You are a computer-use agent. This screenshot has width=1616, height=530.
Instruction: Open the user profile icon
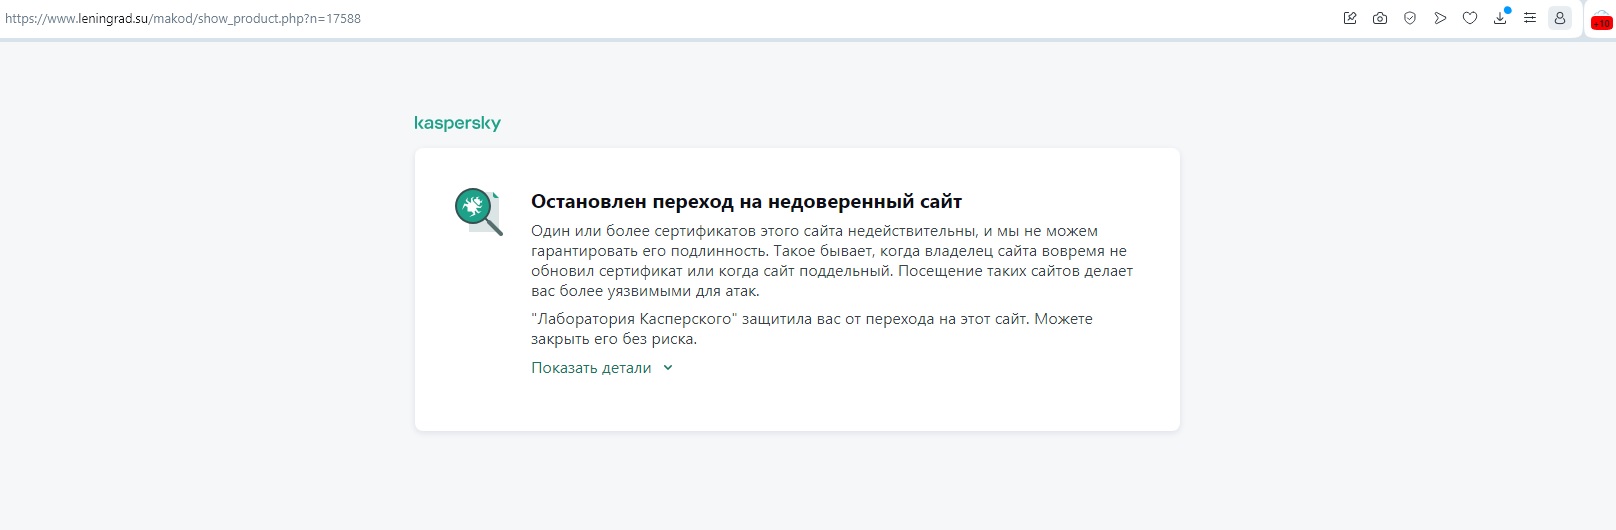click(1560, 18)
